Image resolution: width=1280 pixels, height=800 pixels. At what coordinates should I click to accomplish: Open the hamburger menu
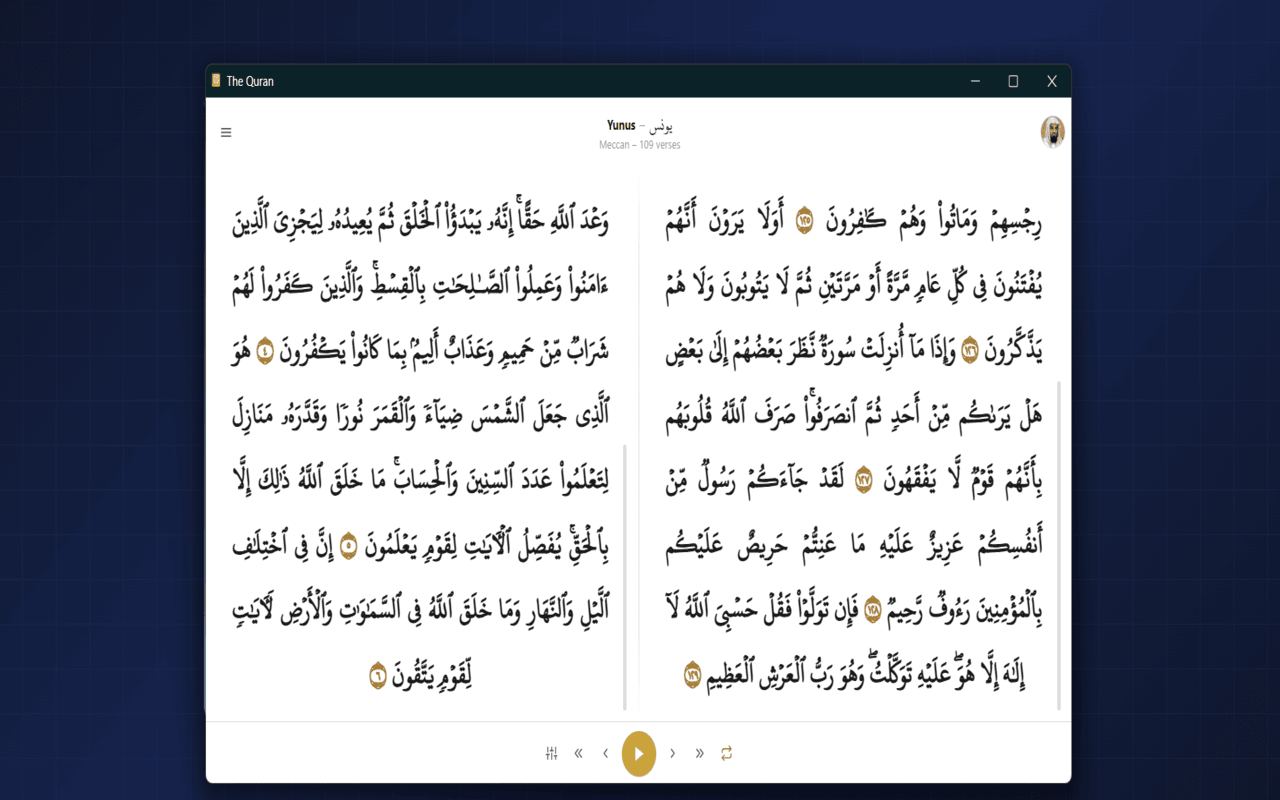coord(226,132)
